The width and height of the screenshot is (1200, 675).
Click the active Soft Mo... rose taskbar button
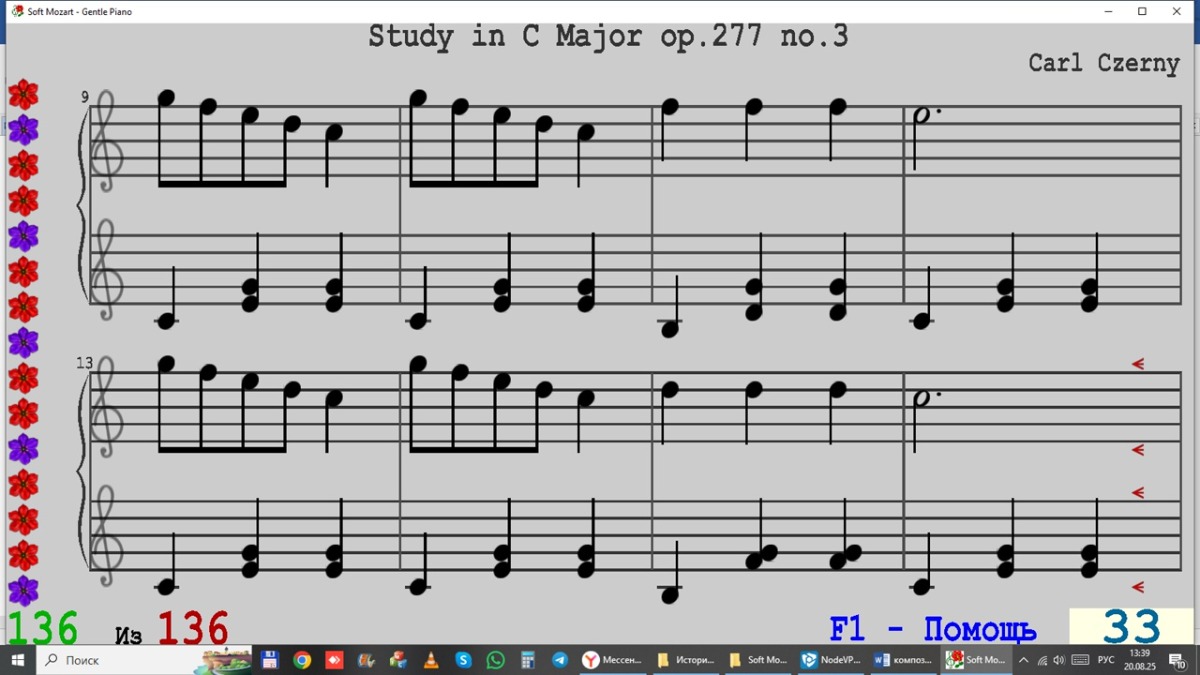[x=976, y=660]
